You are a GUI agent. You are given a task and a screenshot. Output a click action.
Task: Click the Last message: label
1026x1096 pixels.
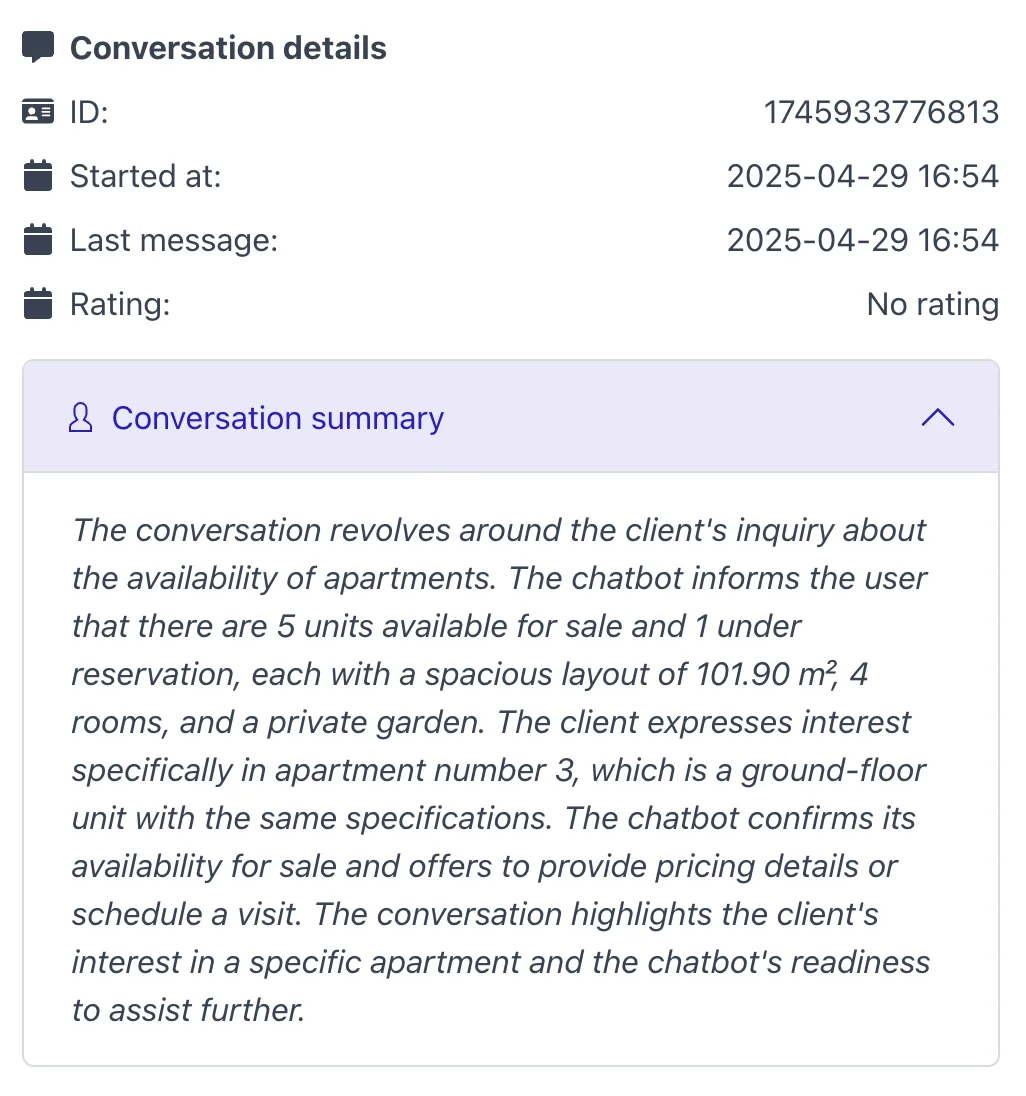point(173,240)
